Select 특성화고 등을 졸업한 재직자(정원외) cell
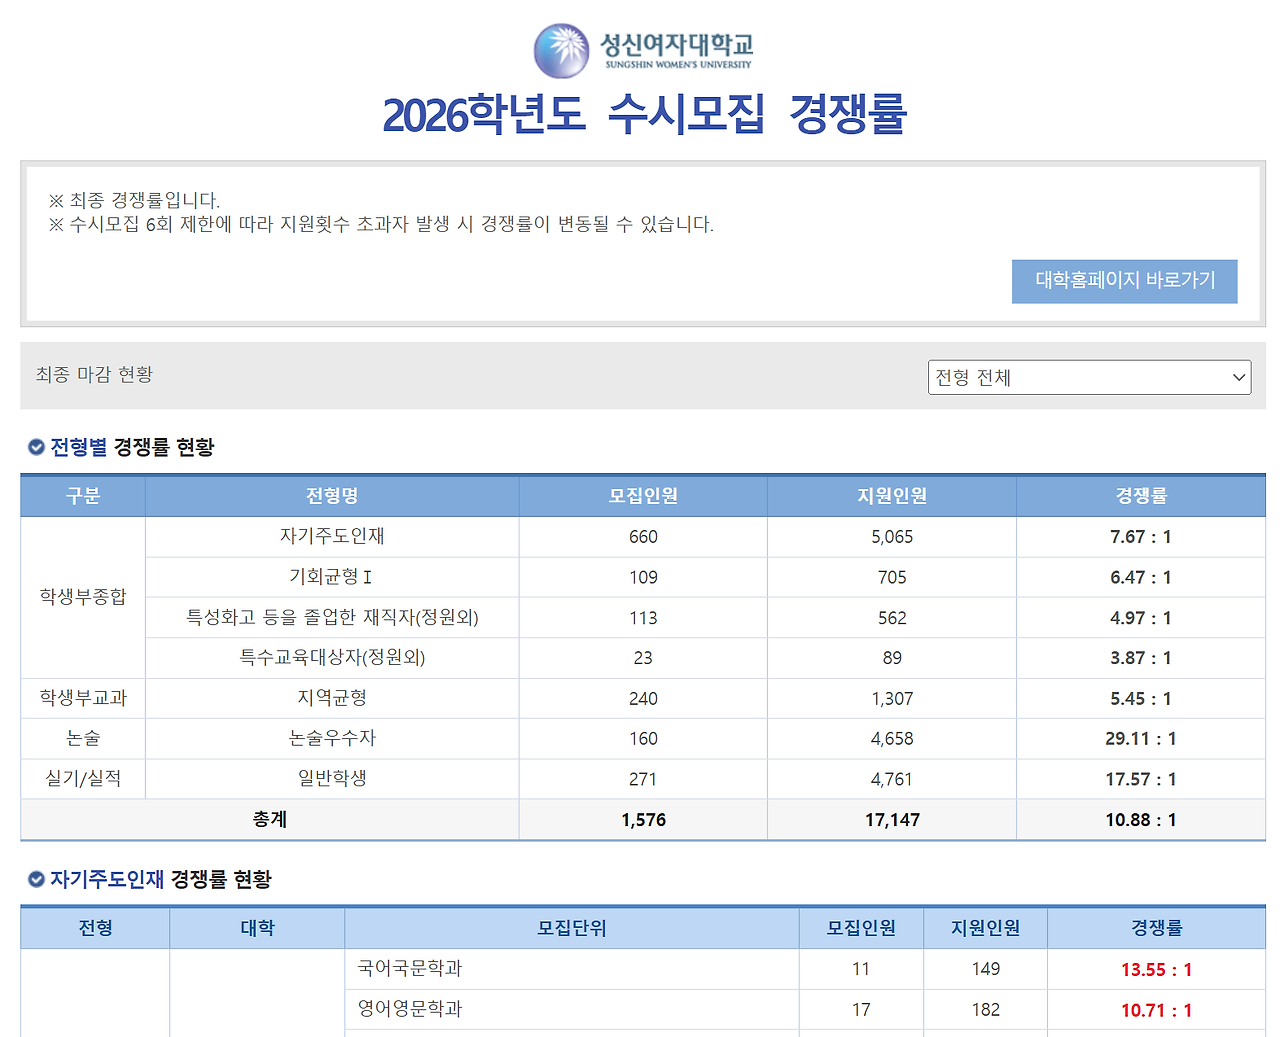The width and height of the screenshot is (1280, 1037). click(x=332, y=617)
